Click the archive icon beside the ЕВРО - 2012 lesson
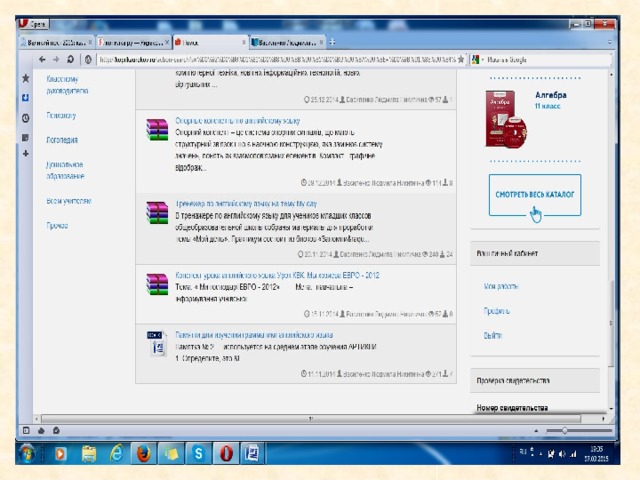 157,284
